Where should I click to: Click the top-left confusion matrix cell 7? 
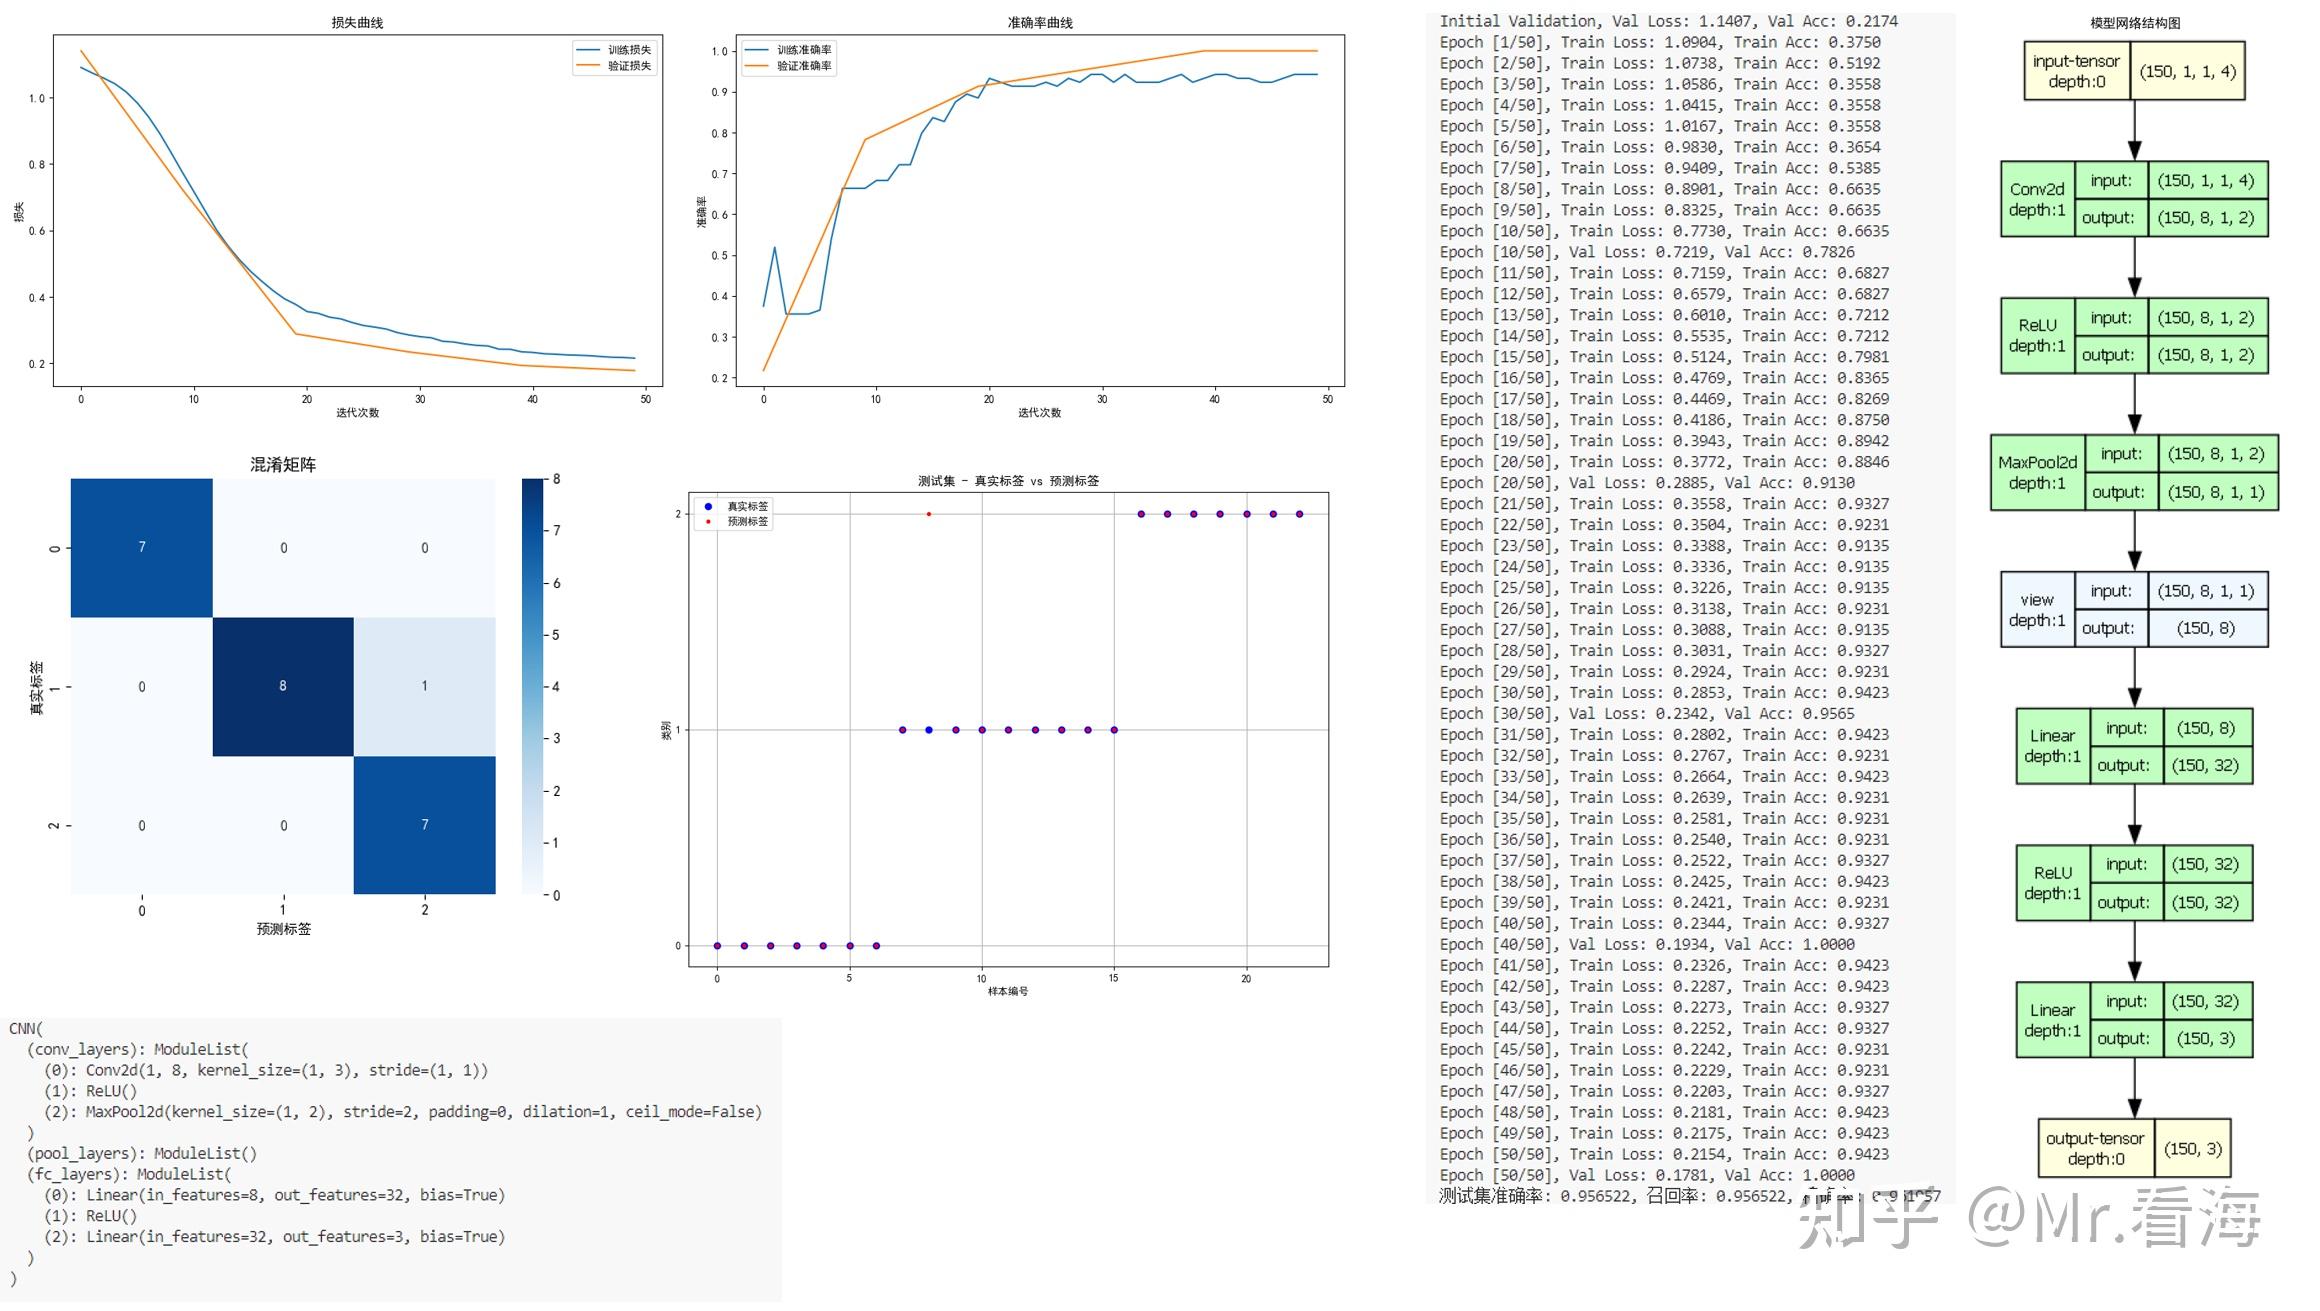[x=141, y=547]
